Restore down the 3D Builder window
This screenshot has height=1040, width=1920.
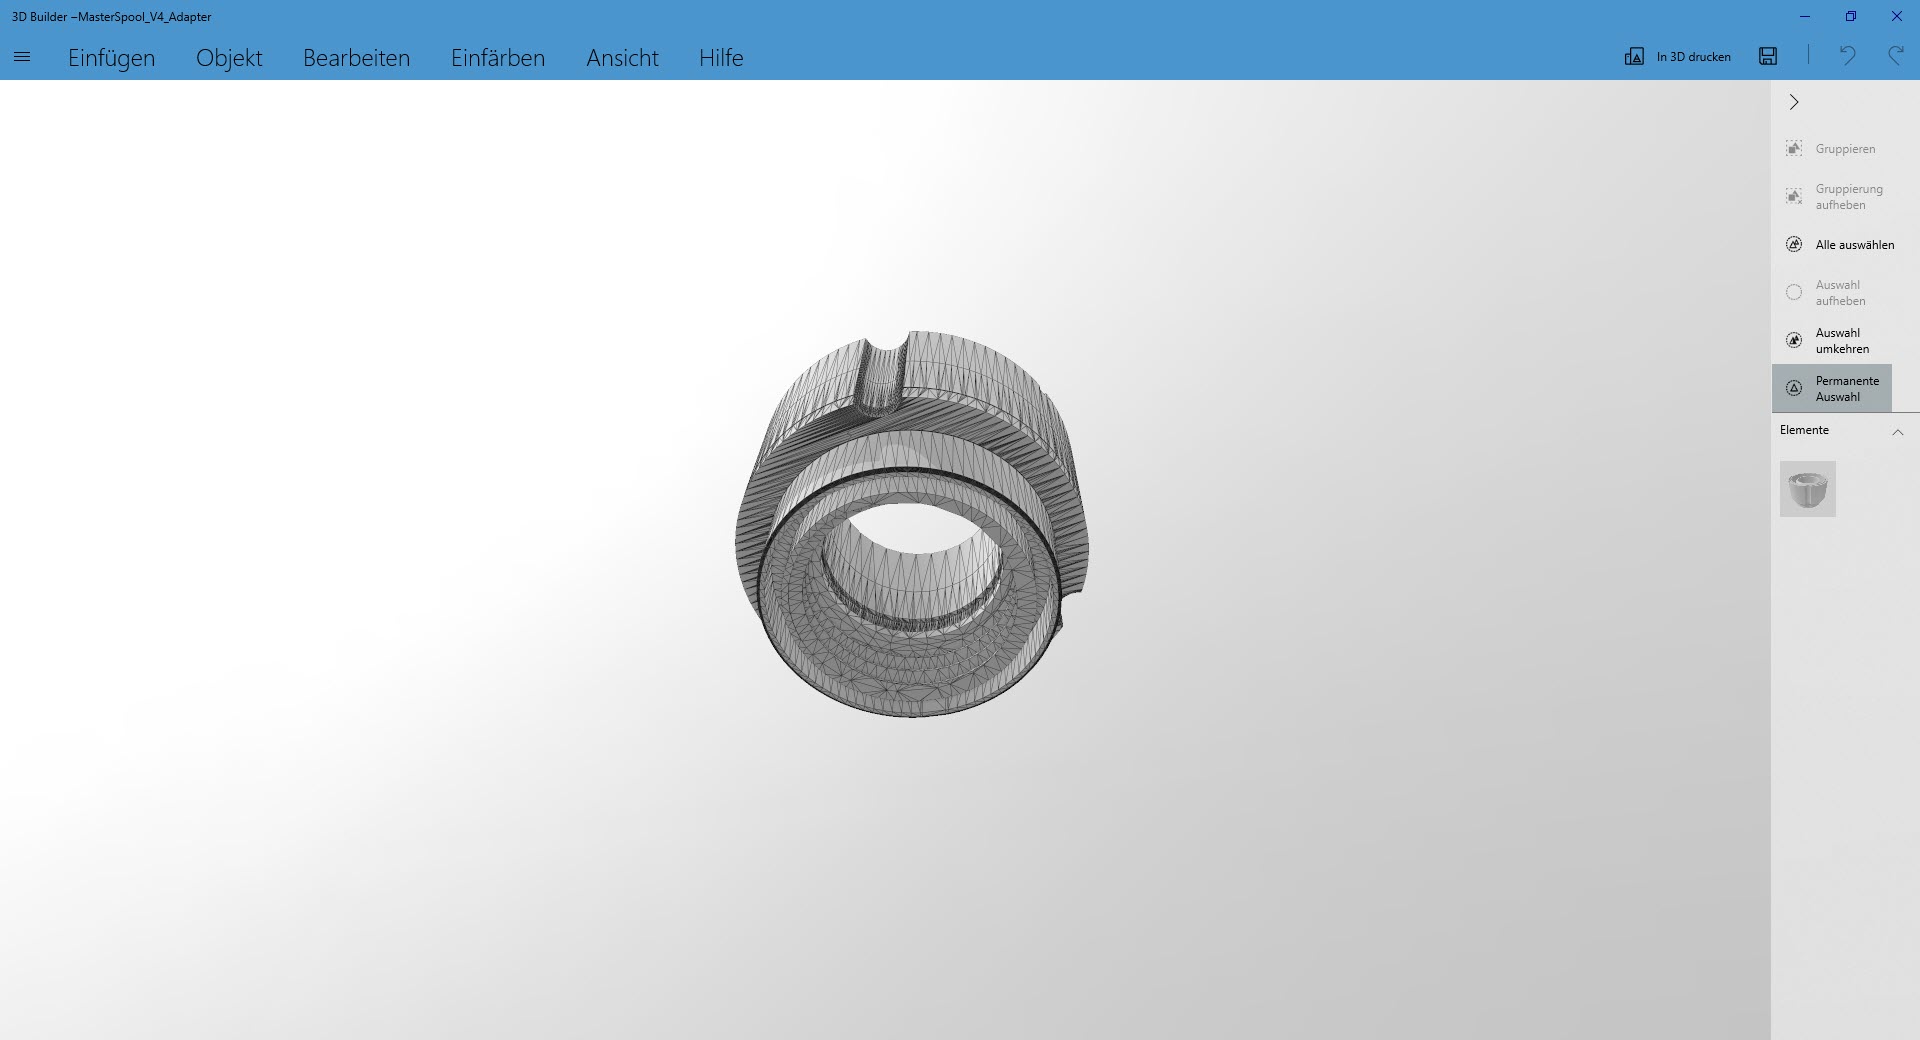coord(1851,17)
